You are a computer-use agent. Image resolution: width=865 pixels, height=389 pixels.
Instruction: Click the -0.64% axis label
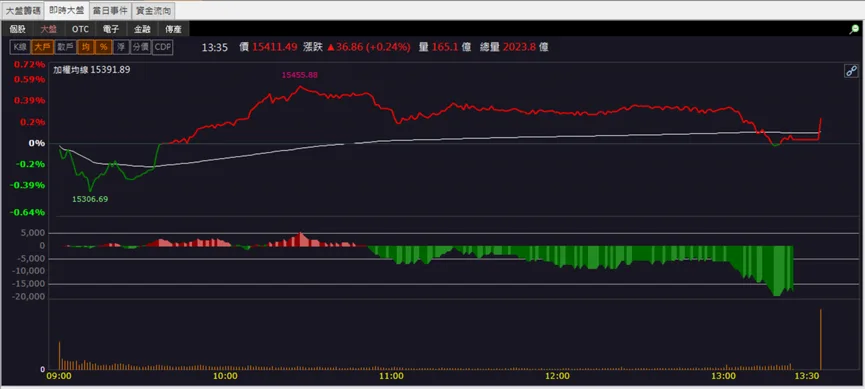click(28, 212)
